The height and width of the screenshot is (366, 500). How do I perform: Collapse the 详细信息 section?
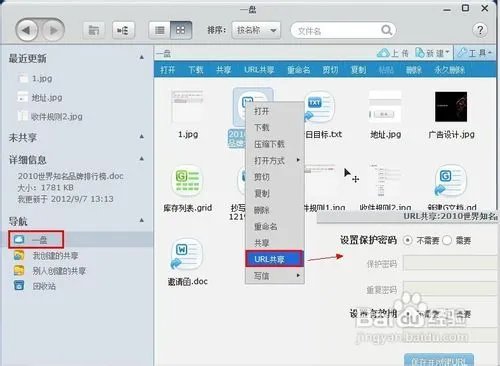click(x=142, y=159)
